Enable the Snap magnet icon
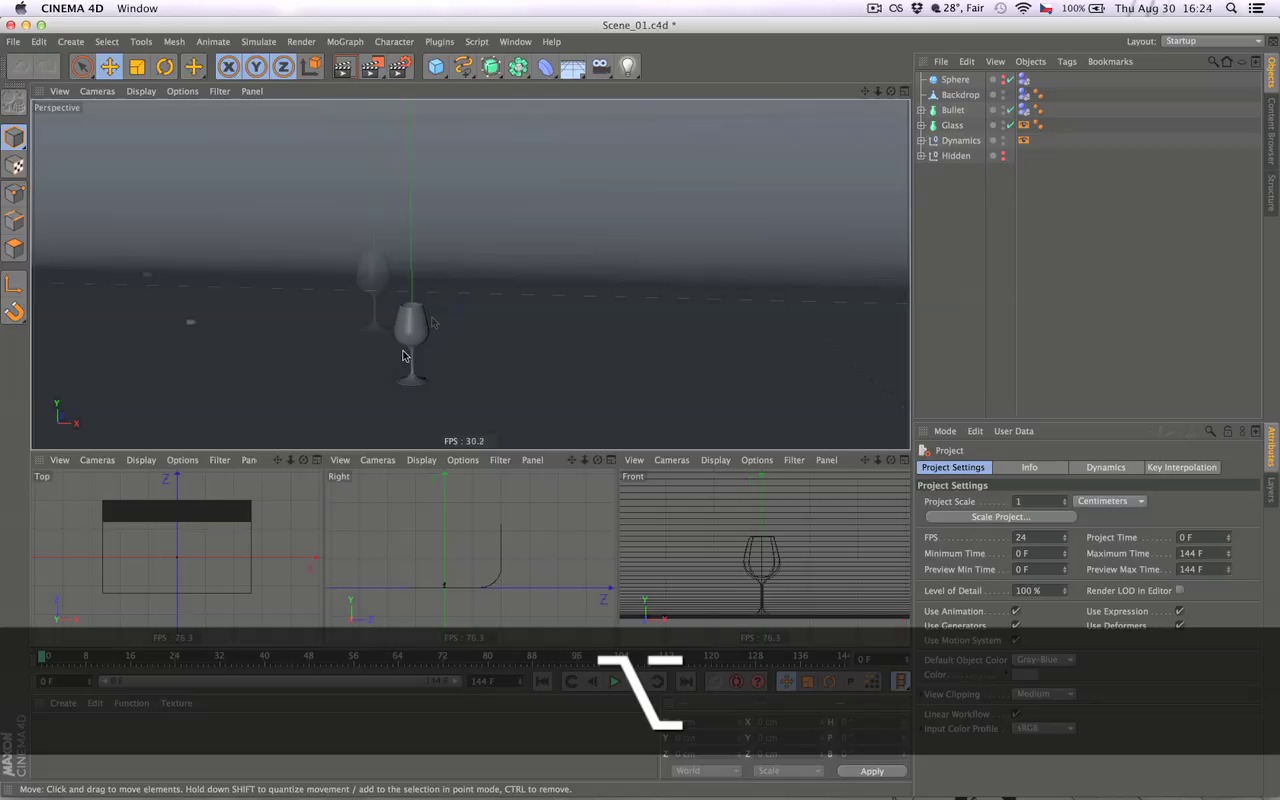The height and width of the screenshot is (800, 1280). pos(14,312)
